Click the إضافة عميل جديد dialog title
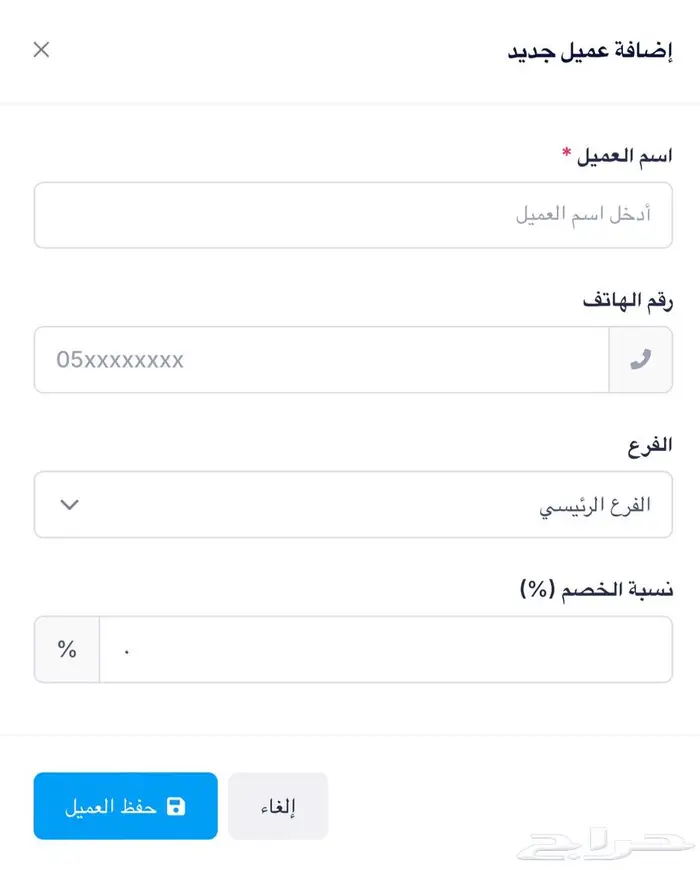The width and height of the screenshot is (700, 870). click(590, 52)
